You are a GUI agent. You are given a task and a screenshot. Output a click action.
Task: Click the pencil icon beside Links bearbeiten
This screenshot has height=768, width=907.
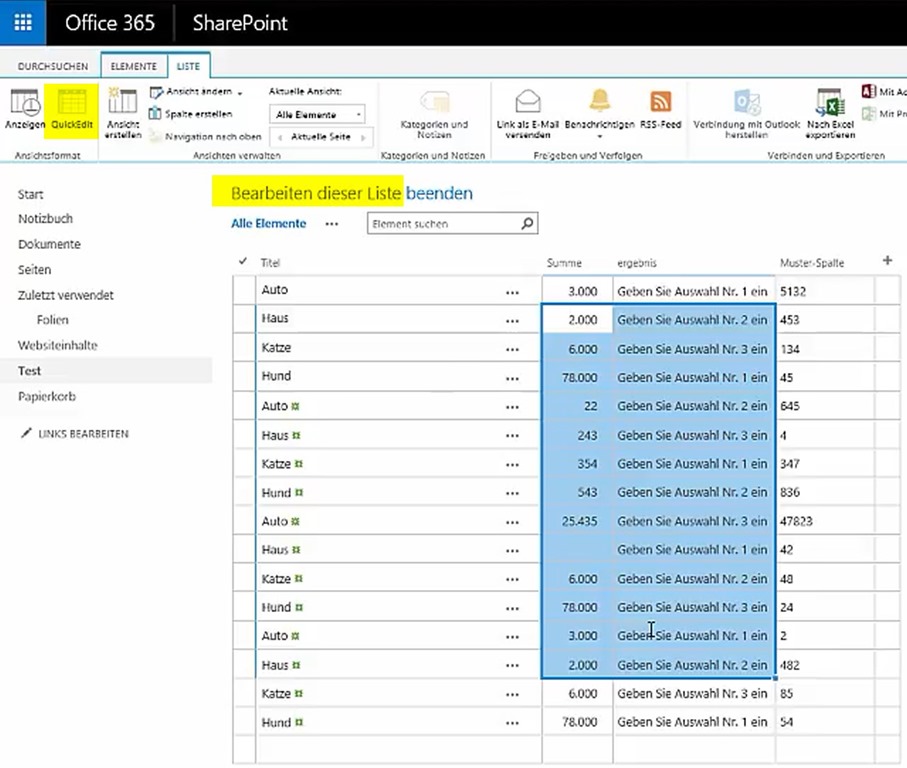tap(26, 433)
